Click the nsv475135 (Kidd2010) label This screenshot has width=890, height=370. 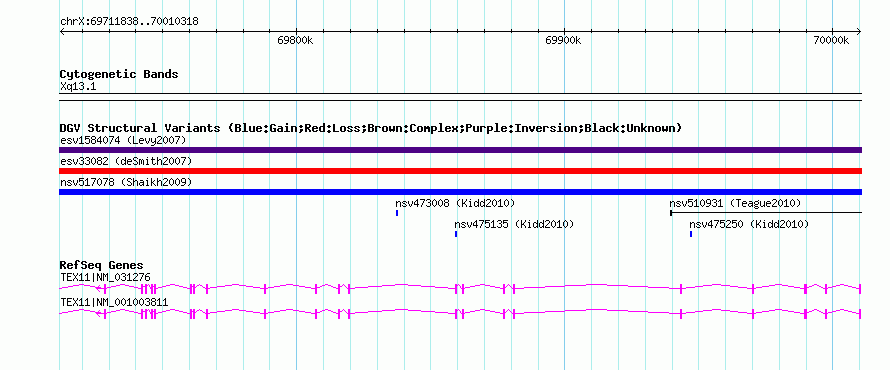pyautogui.click(x=514, y=224)
